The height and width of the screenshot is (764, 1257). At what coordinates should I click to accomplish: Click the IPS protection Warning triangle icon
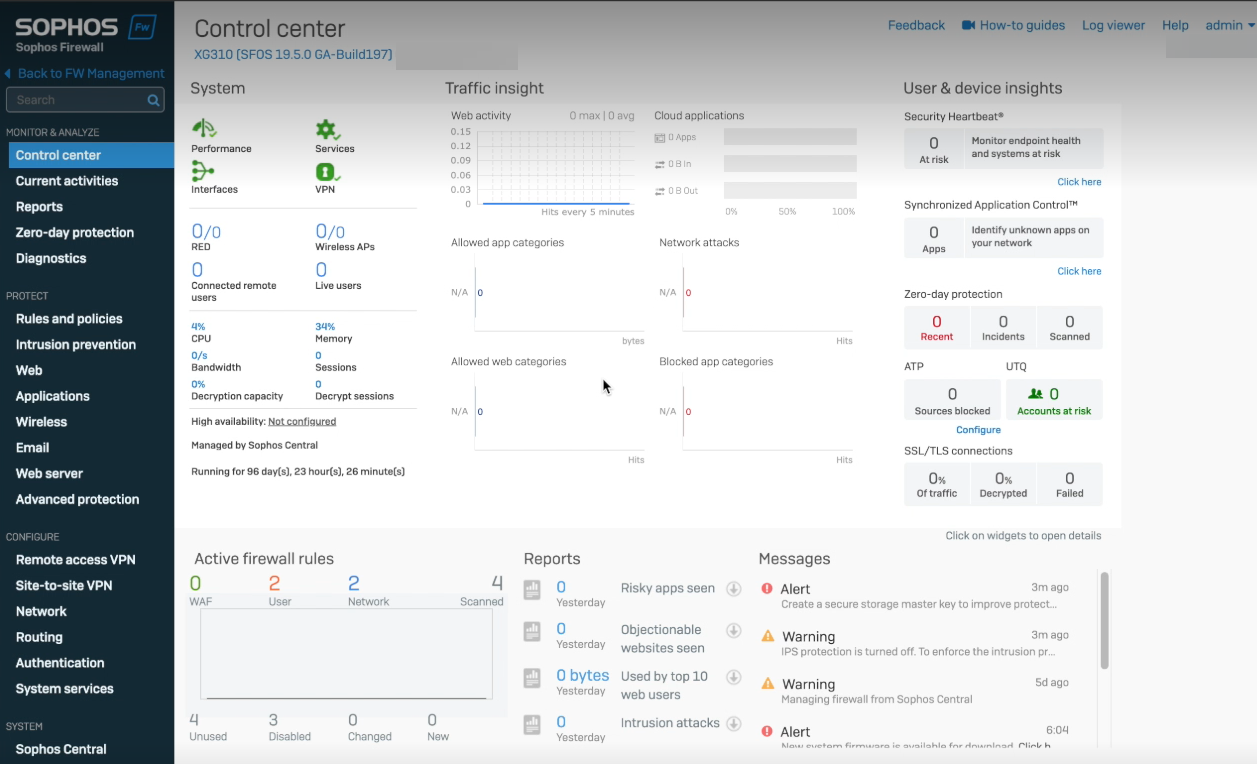(x=767, y=636)
